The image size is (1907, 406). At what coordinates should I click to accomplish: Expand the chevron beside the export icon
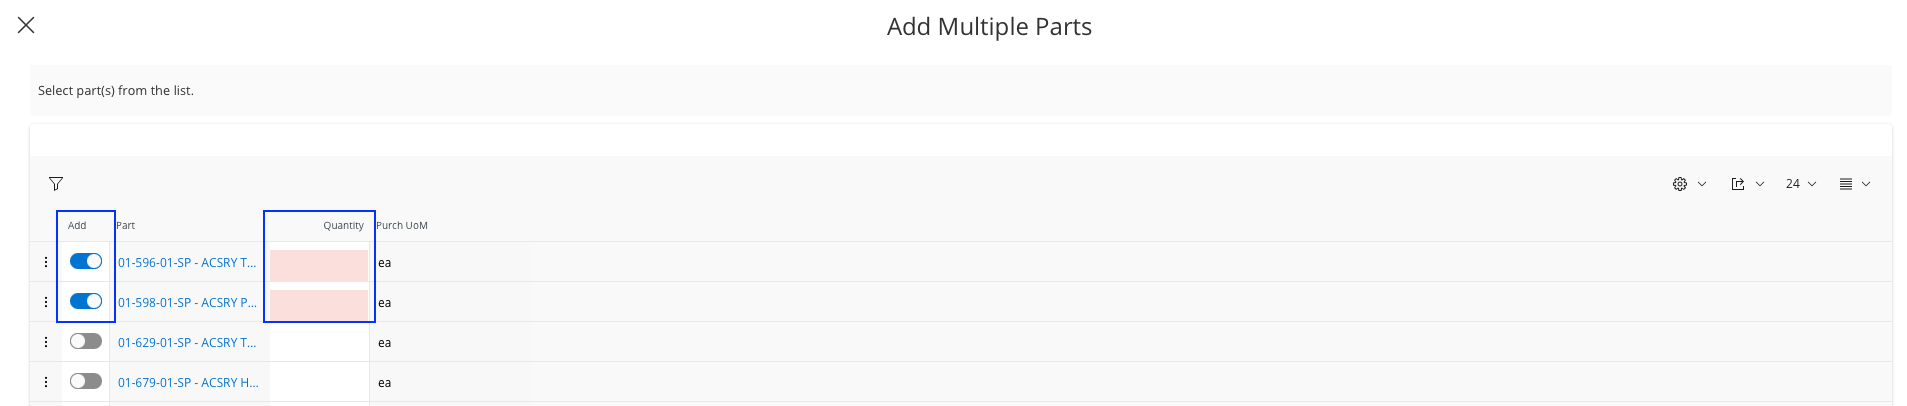point(1760,184)
